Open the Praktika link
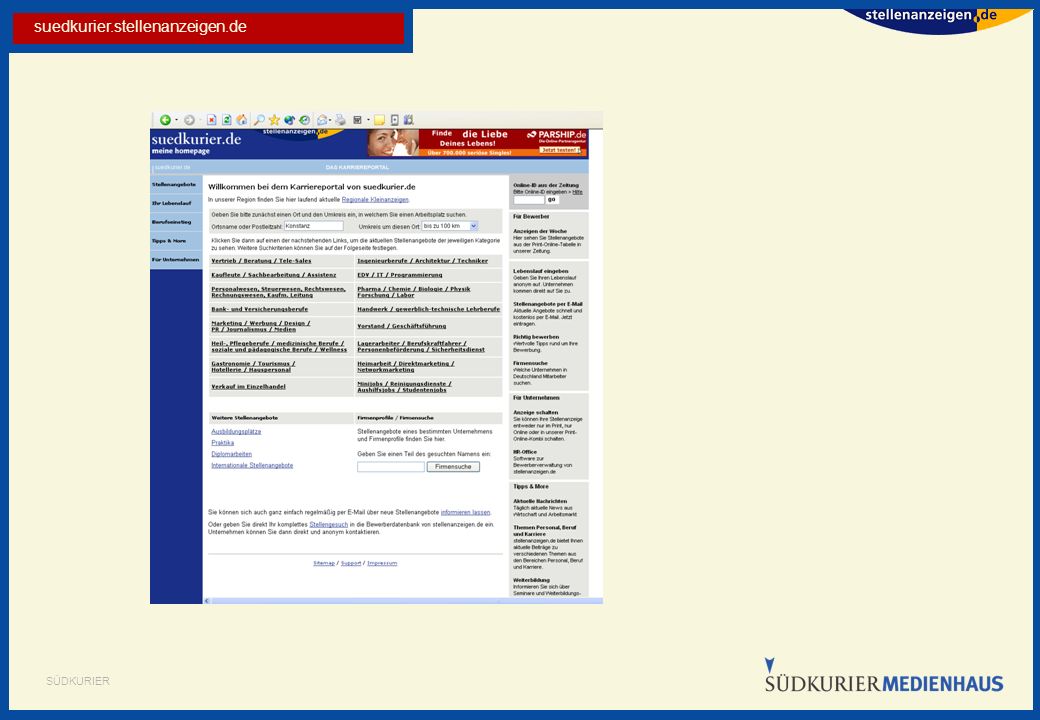This screenshot has height=720, width=1040. click(x=223, y=443)
